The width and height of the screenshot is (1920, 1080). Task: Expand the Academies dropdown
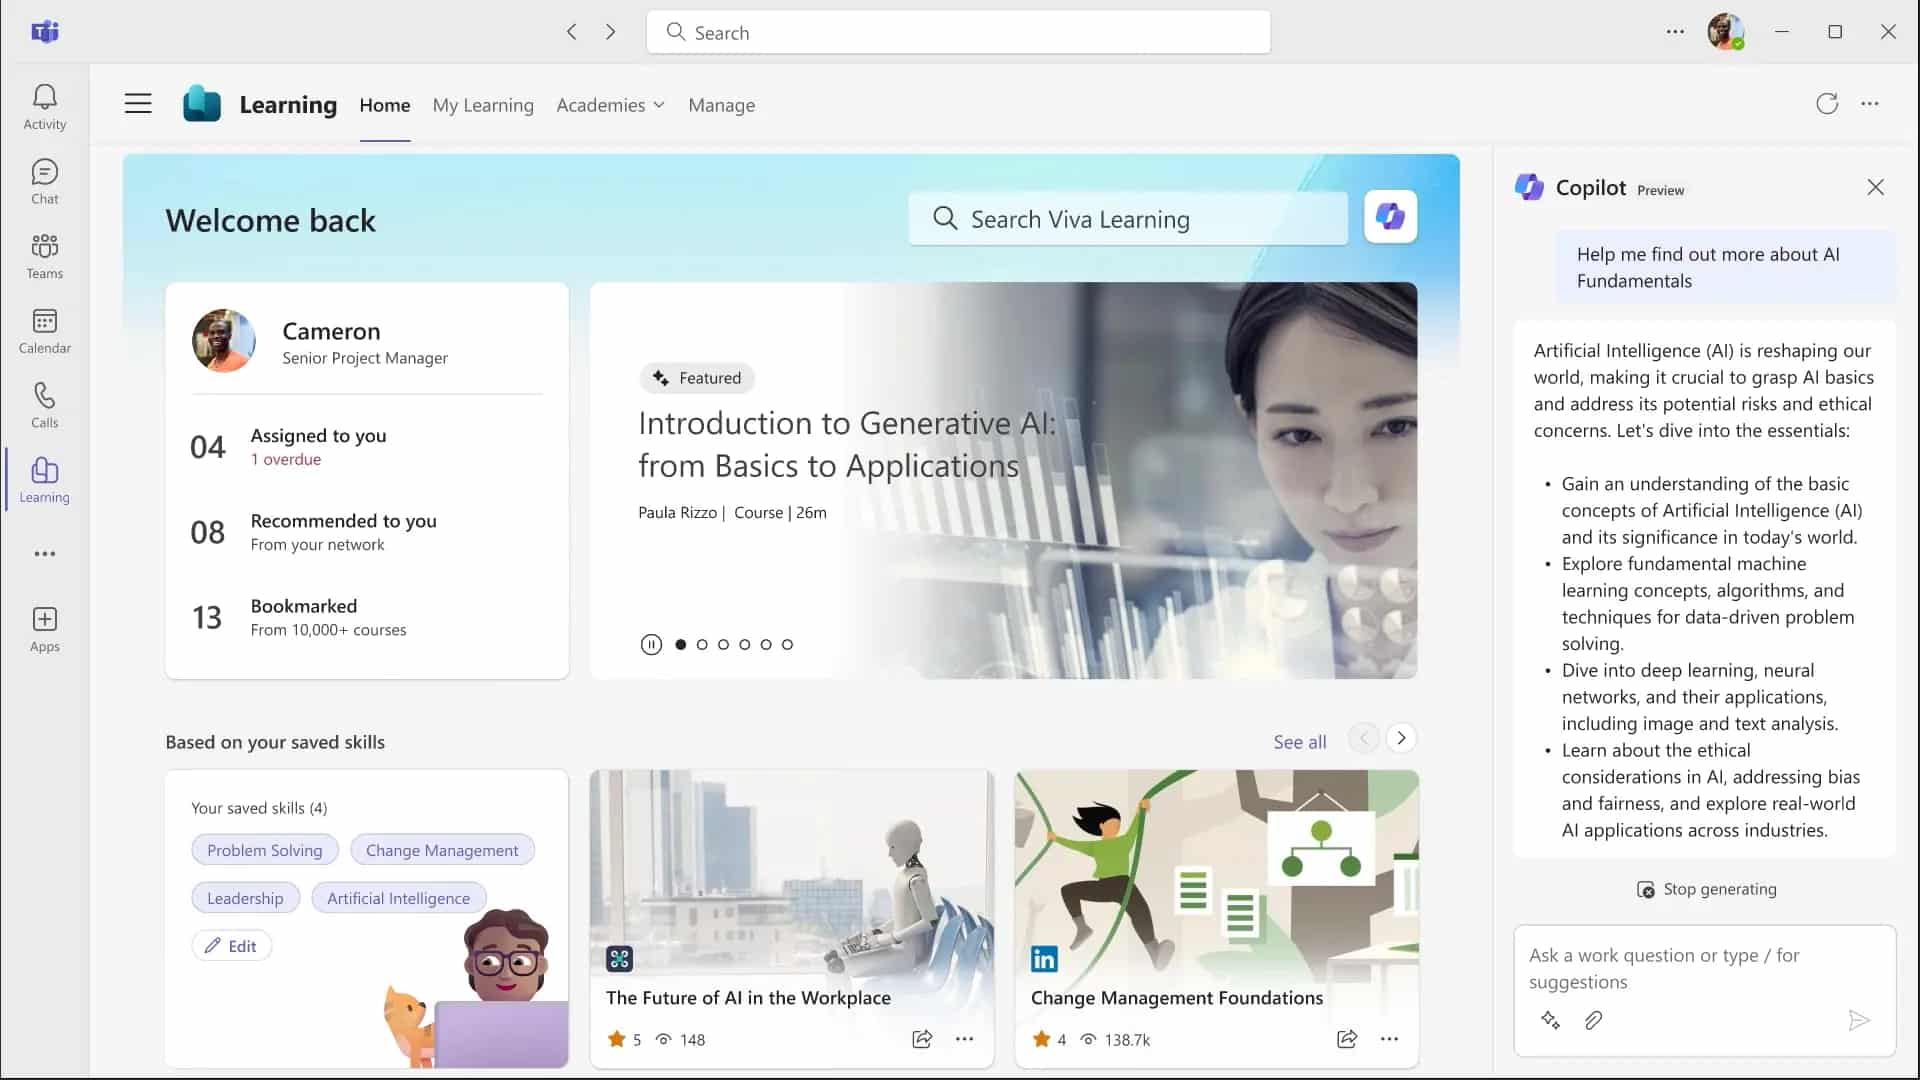pyautogui.click(x=610, y=105)
